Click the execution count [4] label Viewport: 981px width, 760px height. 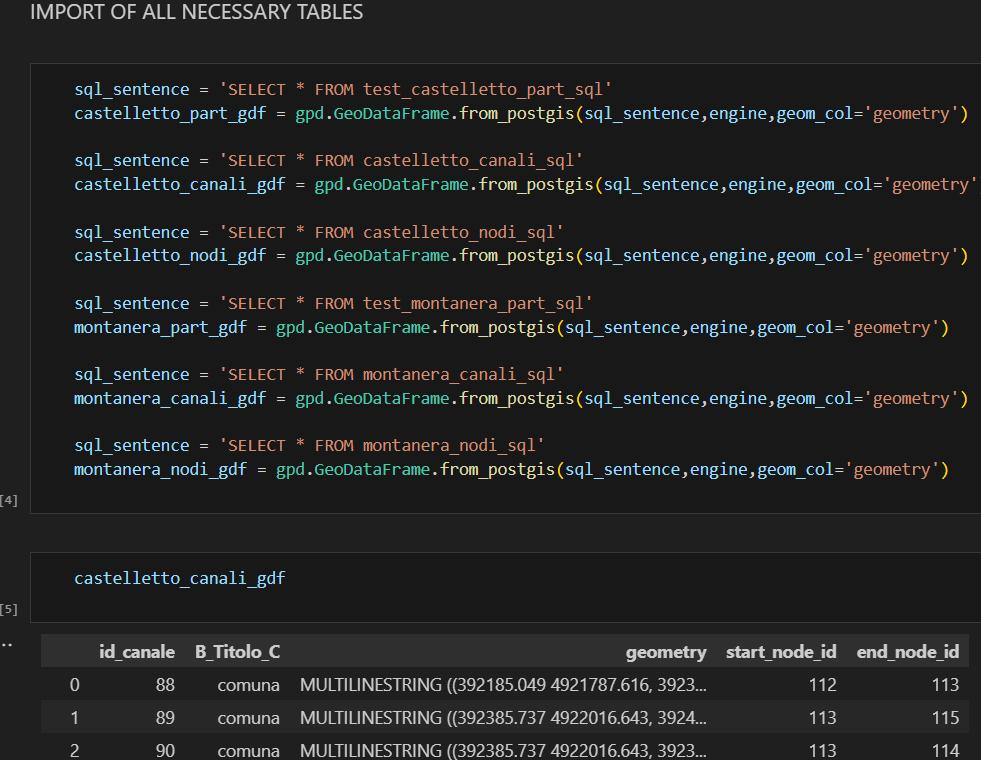9,500
